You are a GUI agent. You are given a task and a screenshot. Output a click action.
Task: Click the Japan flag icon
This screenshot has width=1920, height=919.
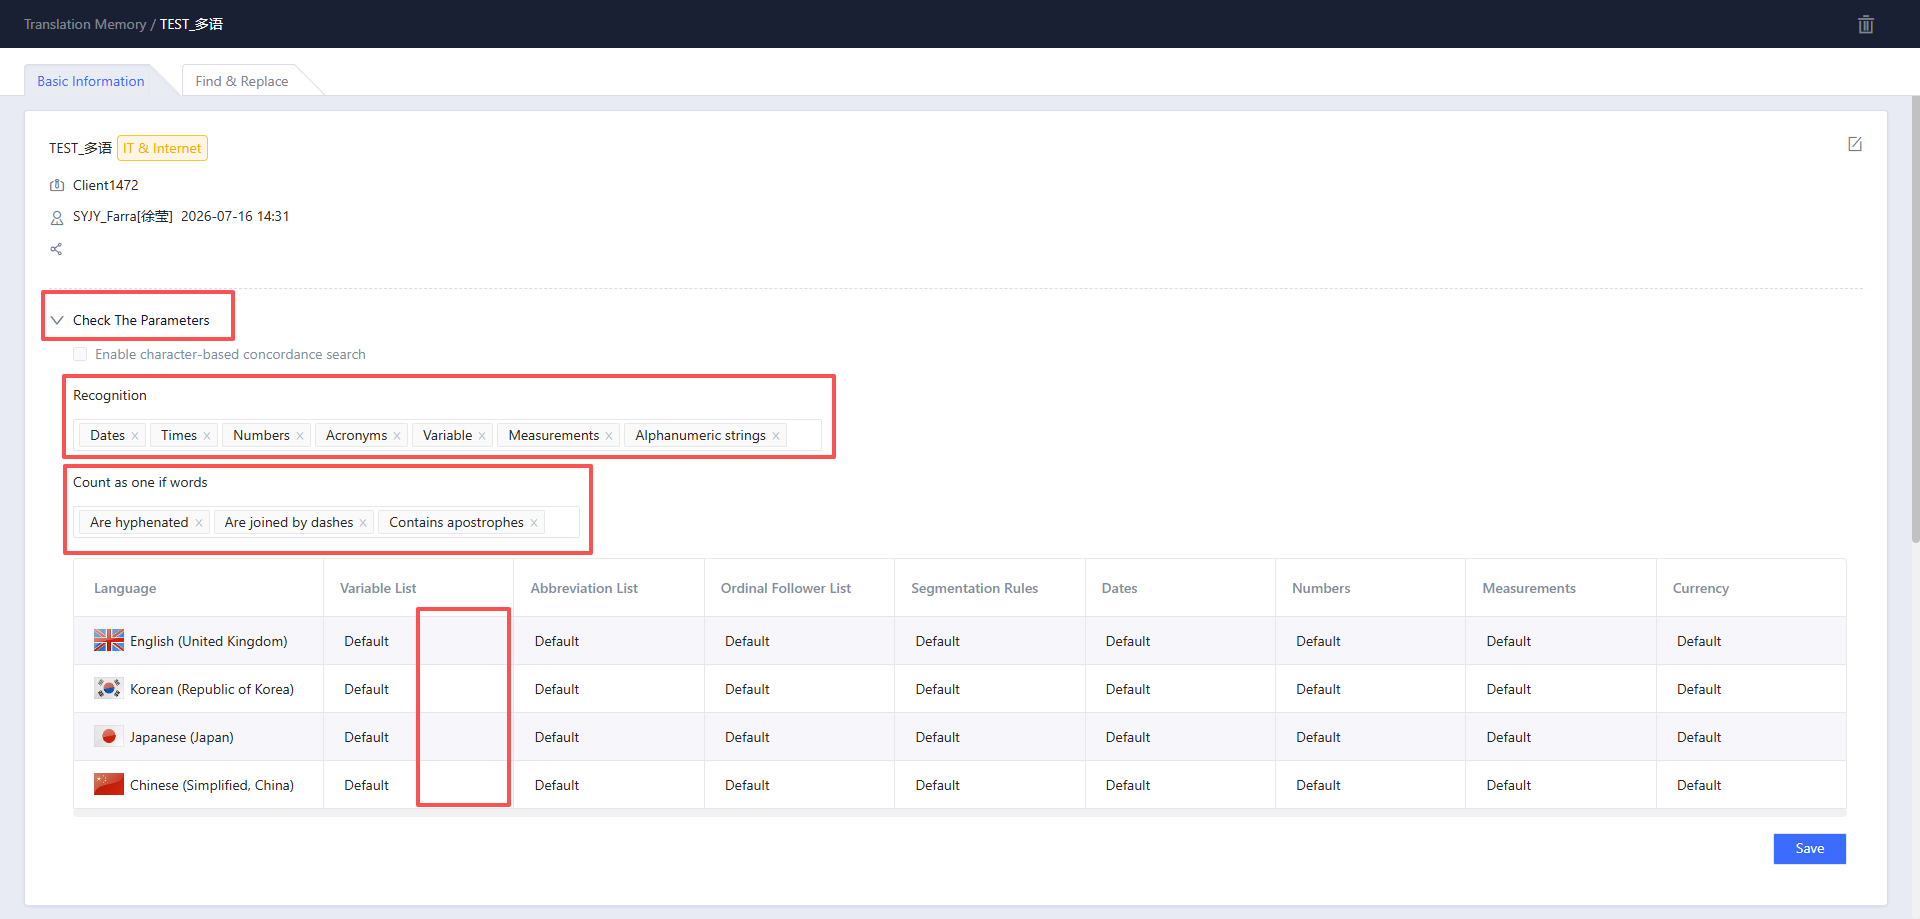point(109,736)
